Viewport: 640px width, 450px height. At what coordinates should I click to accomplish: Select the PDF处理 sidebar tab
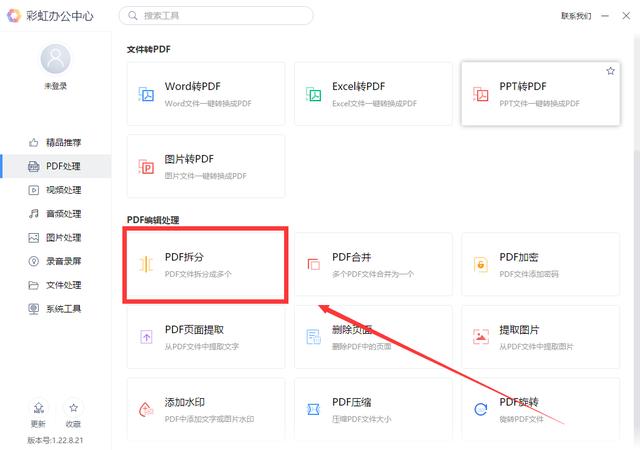56,166
